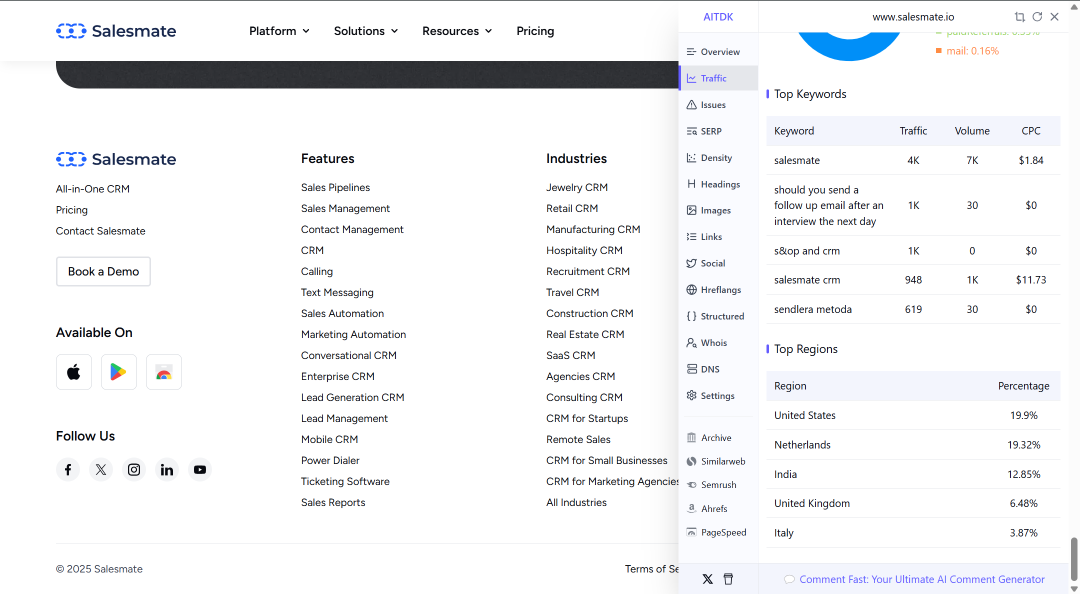Open the Similarweb external tool link
This screenshot has height=594, width=1080.
[x=718, y=461]
